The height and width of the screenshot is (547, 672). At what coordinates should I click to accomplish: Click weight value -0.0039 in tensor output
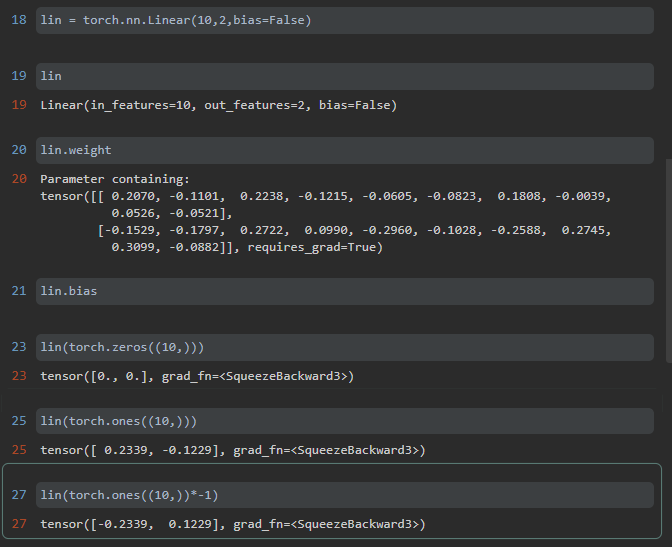coord(580,196)
